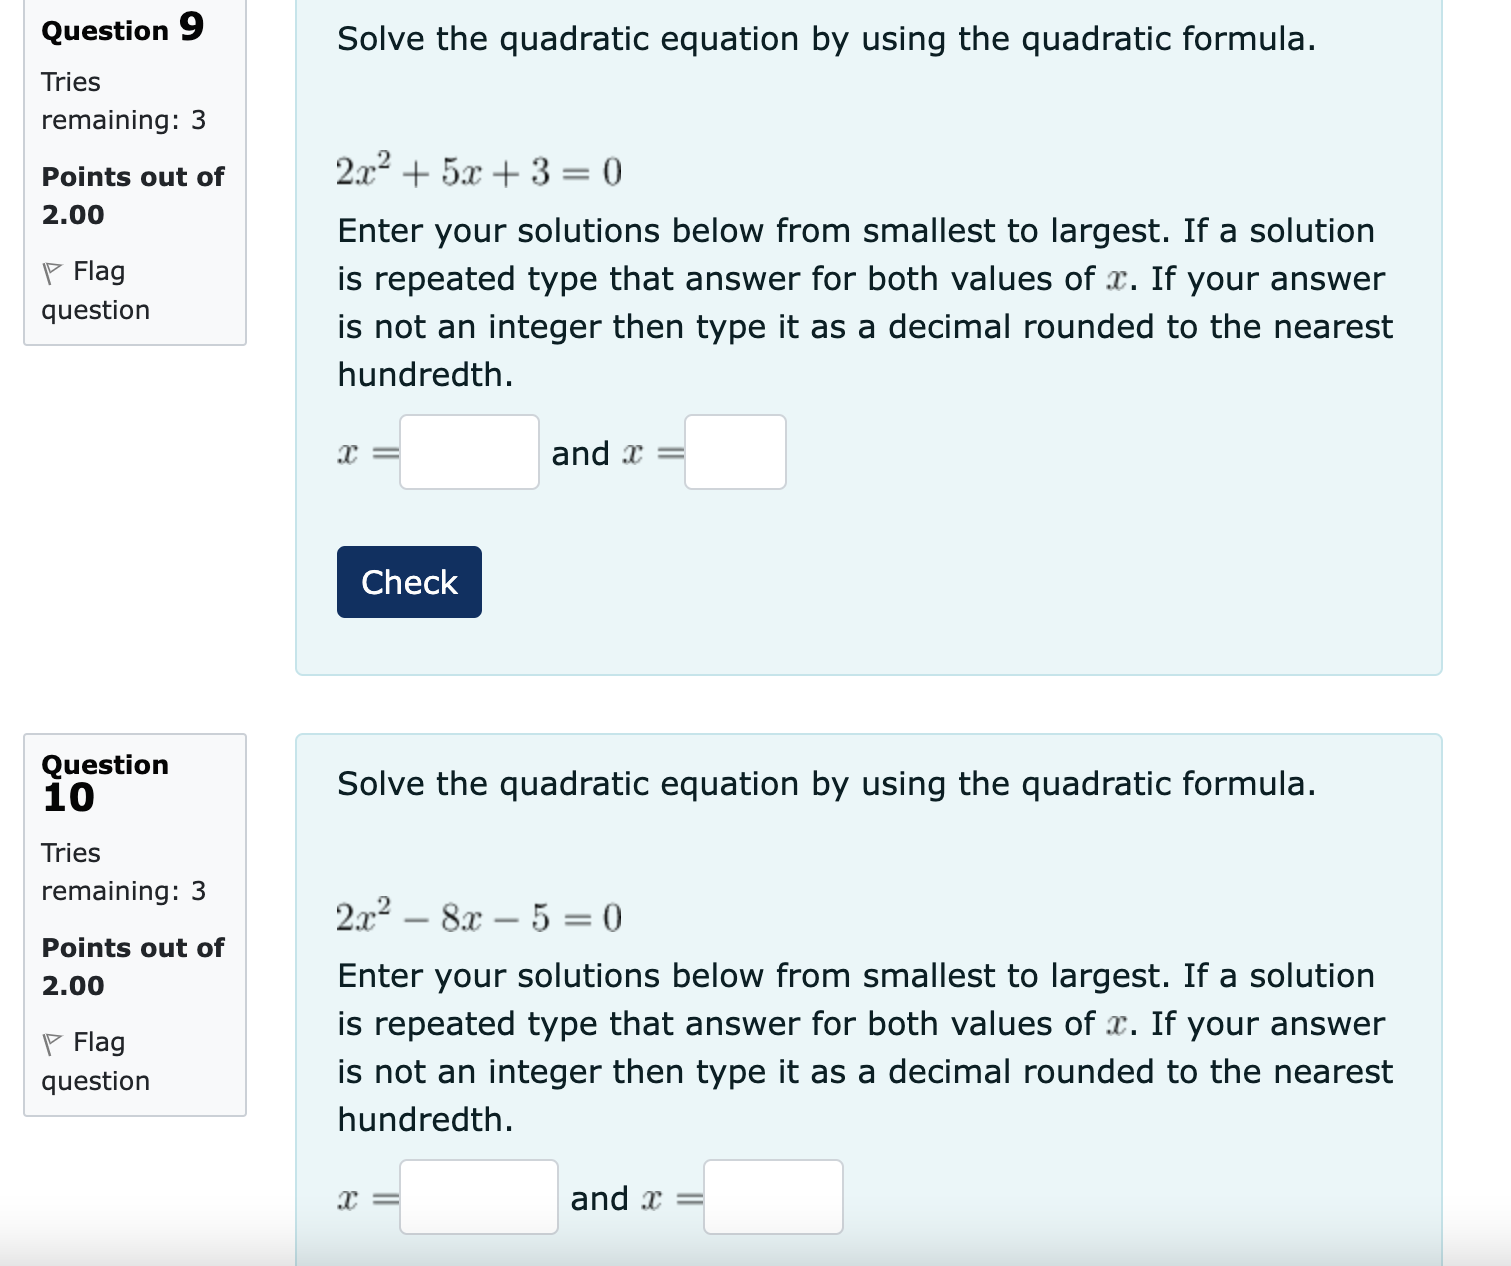Click the Points out of 2.00 label under Question 10
The image size is (1511, 1266).
[x=132, y=966]
